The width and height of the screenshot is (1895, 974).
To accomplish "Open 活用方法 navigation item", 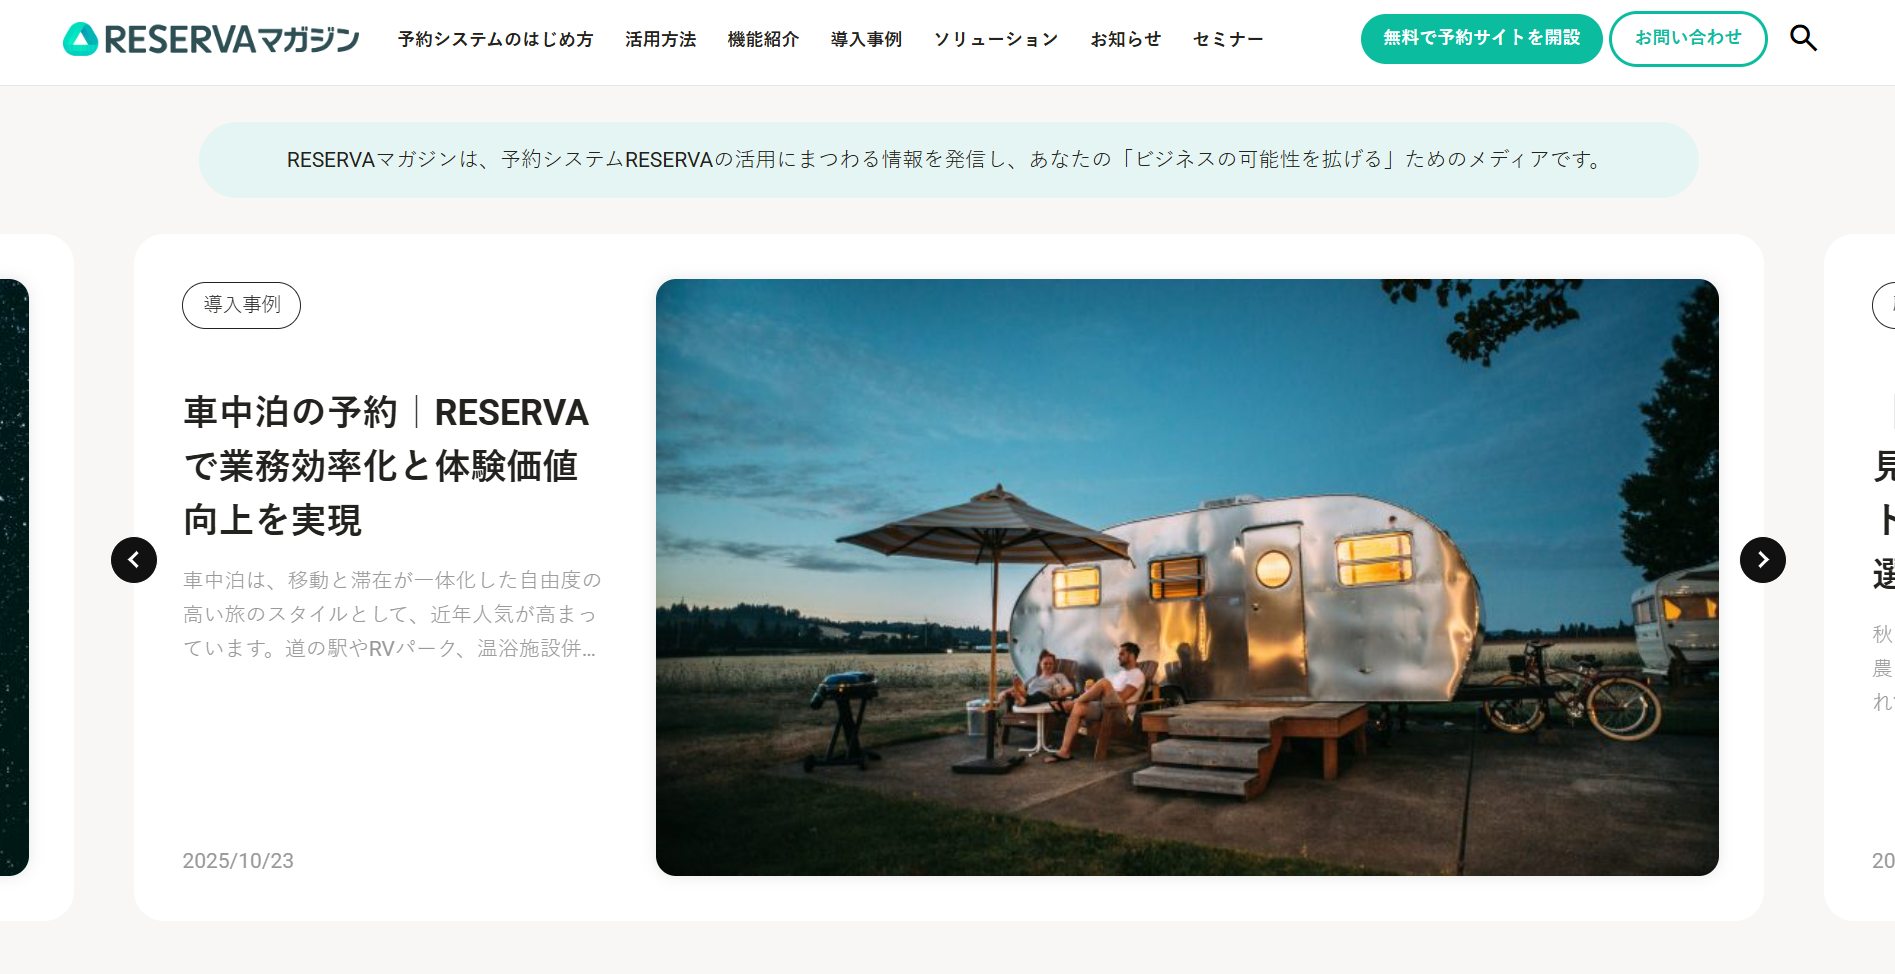I will point(660,40).
